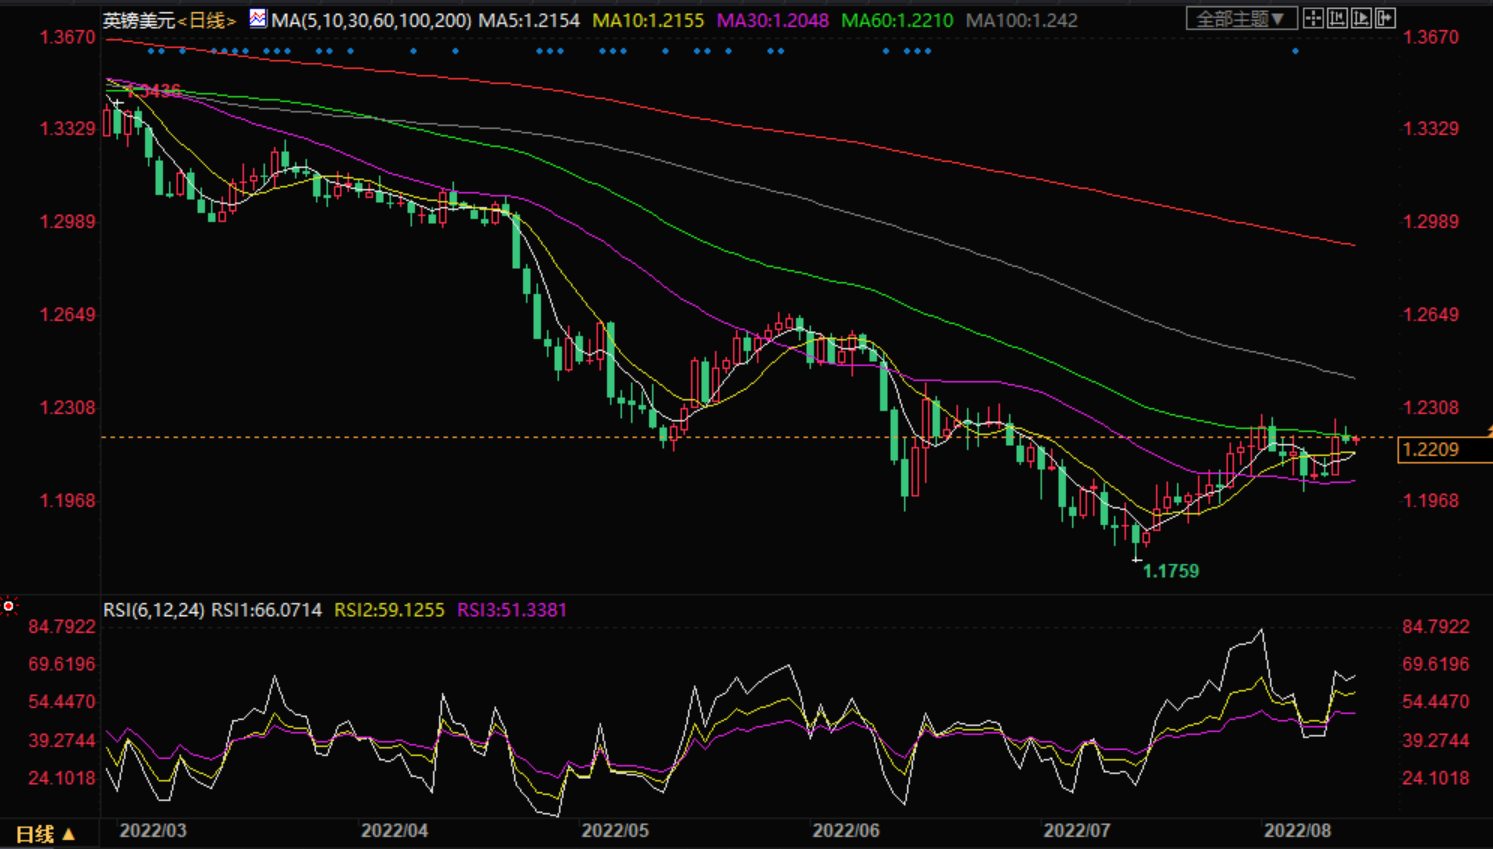Click the 2022/05 date on time axis
Image resolution: width=1493 pixels, height=849 pixels.
click(x=615, y=831)
